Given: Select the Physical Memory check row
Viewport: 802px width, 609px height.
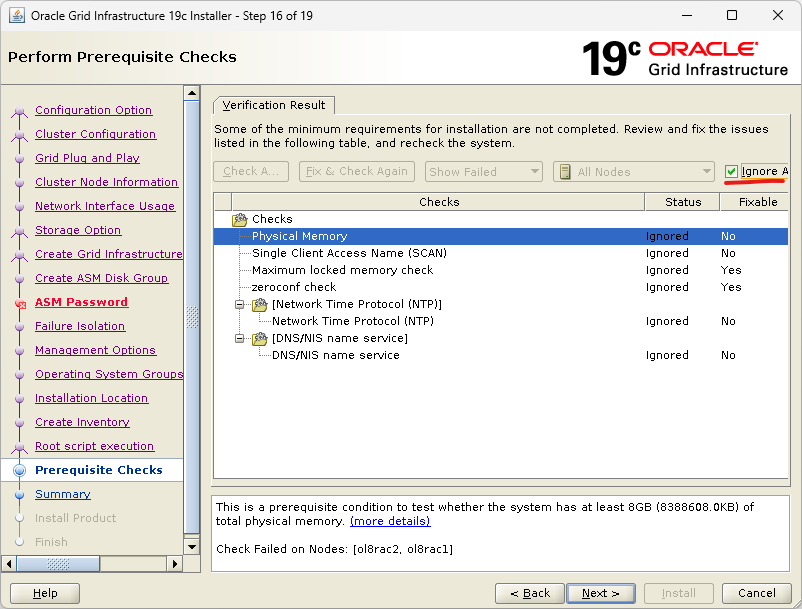Looking at the screenshot, I should click(x=501, y=236).
